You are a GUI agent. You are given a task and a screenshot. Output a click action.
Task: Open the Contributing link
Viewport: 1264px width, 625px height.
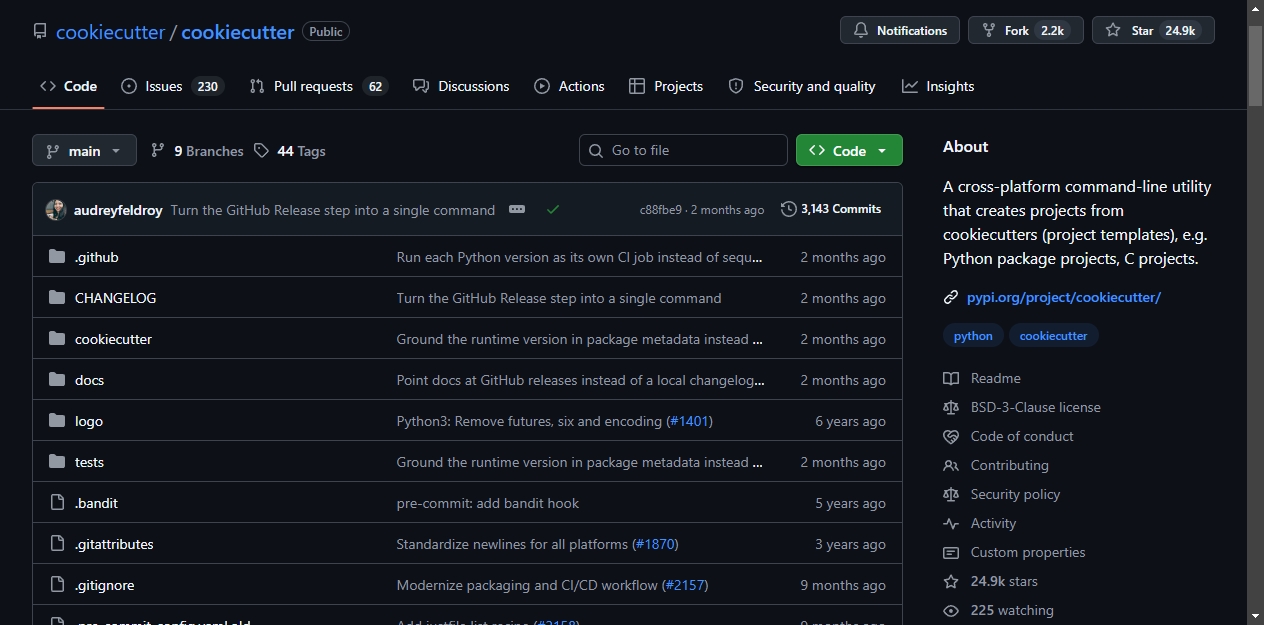[x=996, y=465]
